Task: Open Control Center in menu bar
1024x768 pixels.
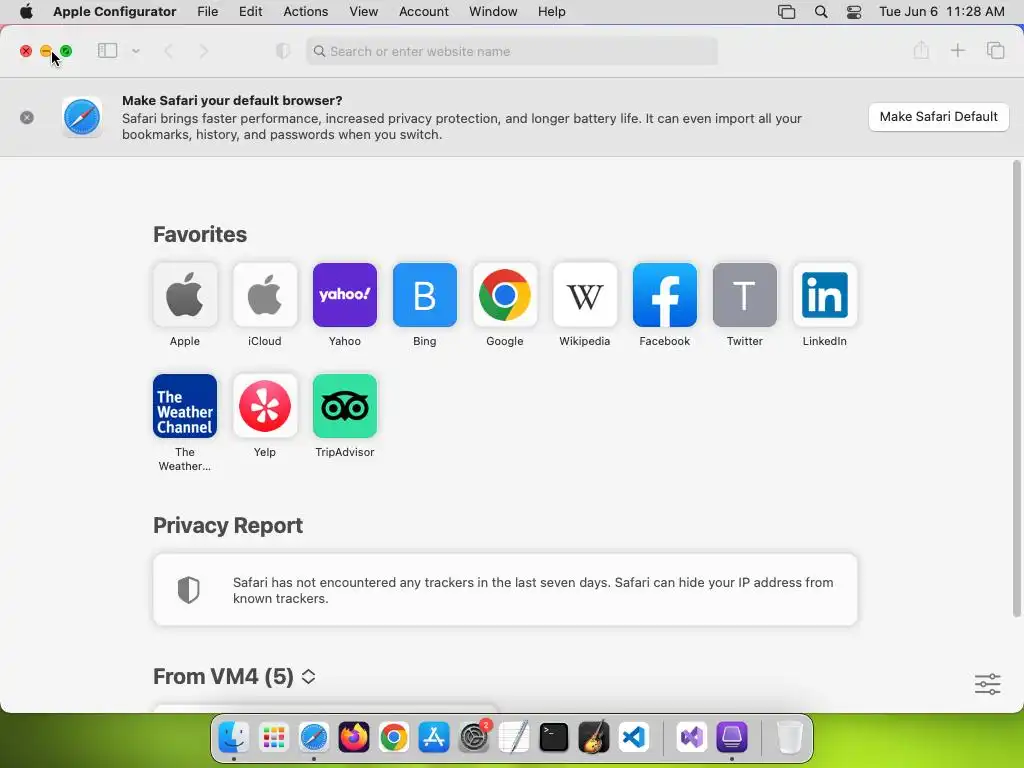Action: pyautogui.click(x=854, y=12)
